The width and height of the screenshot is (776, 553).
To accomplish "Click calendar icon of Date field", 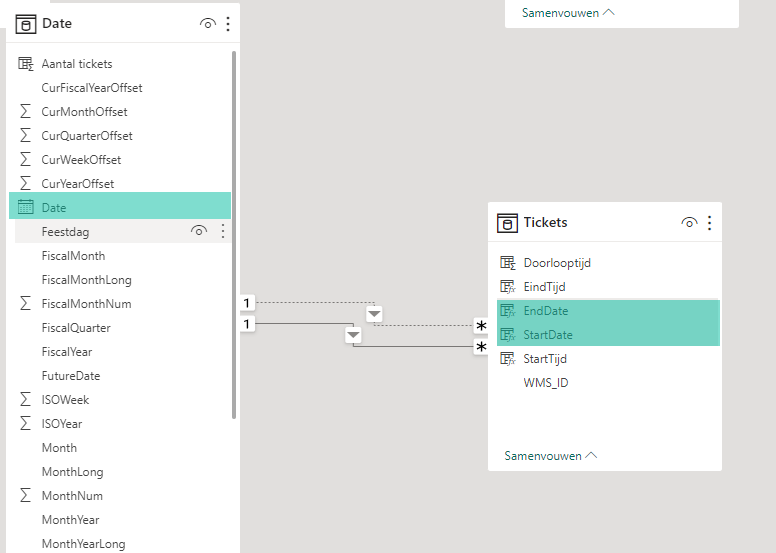I will coord(26,207).
